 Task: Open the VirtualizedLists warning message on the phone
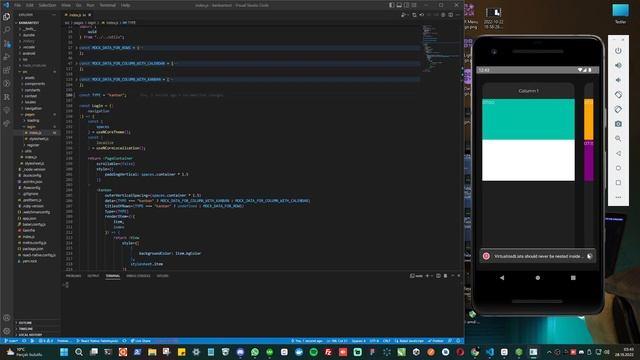coord(538,256)
